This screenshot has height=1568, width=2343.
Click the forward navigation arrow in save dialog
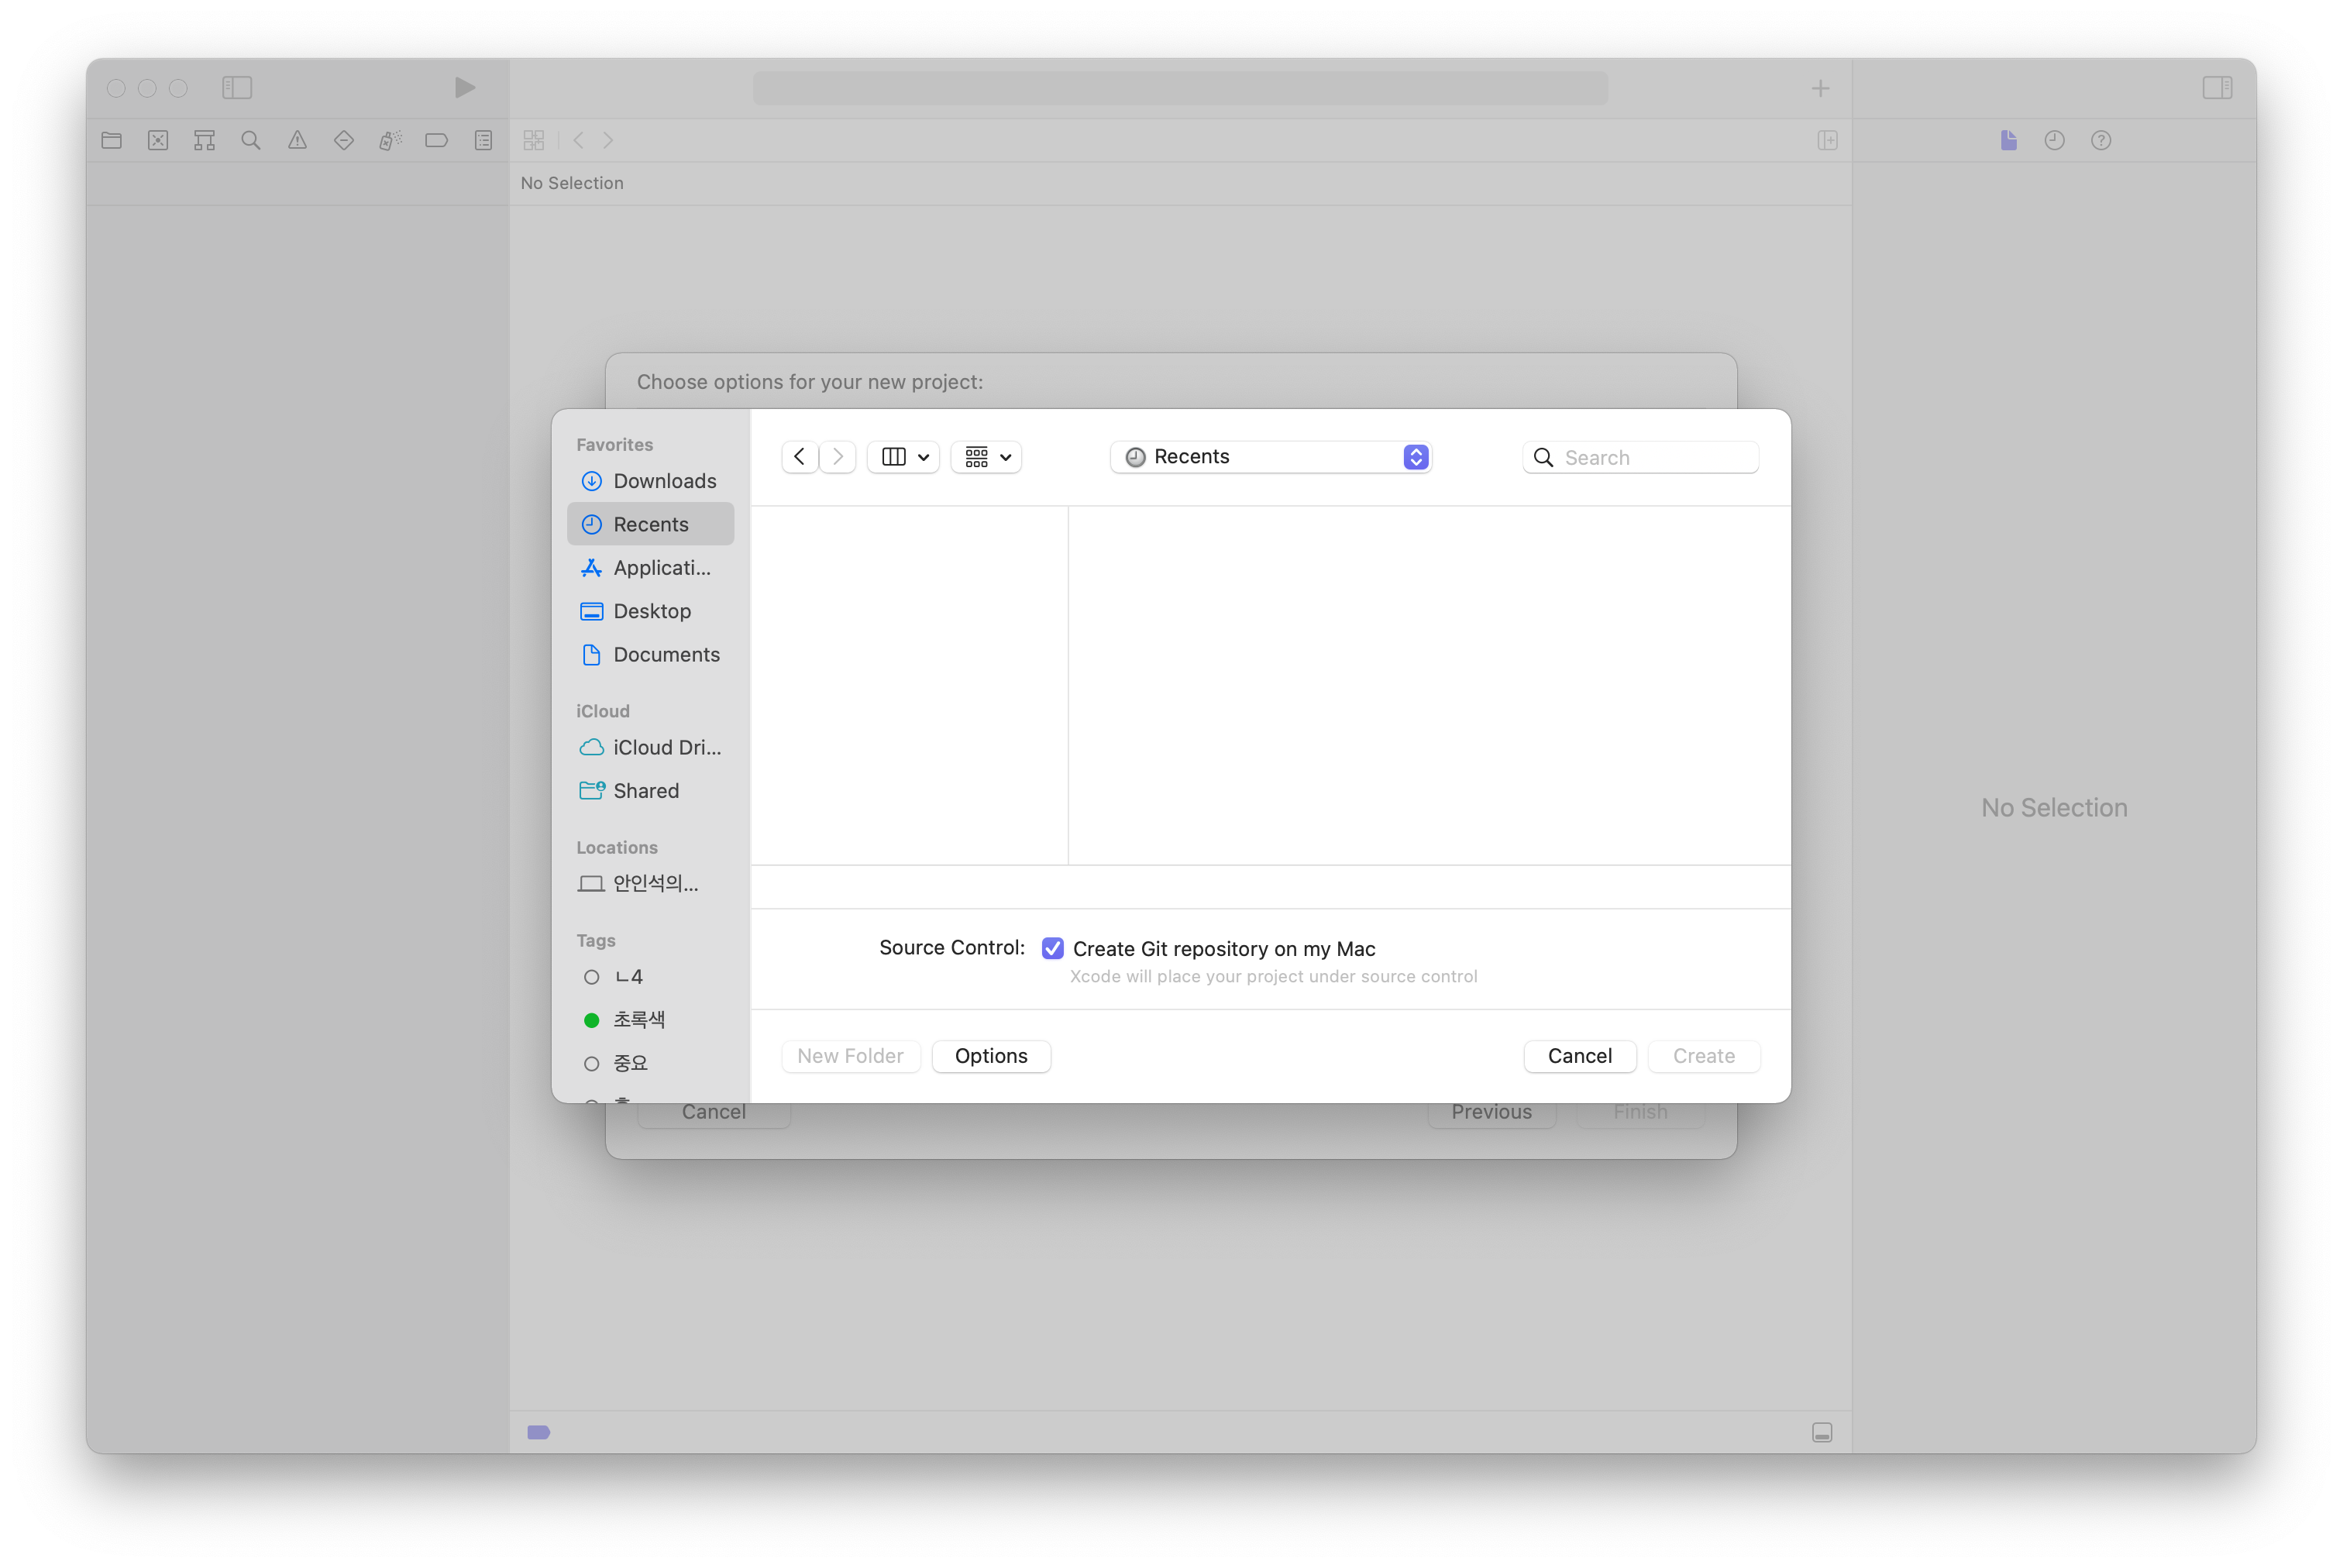tap(838, 457)
